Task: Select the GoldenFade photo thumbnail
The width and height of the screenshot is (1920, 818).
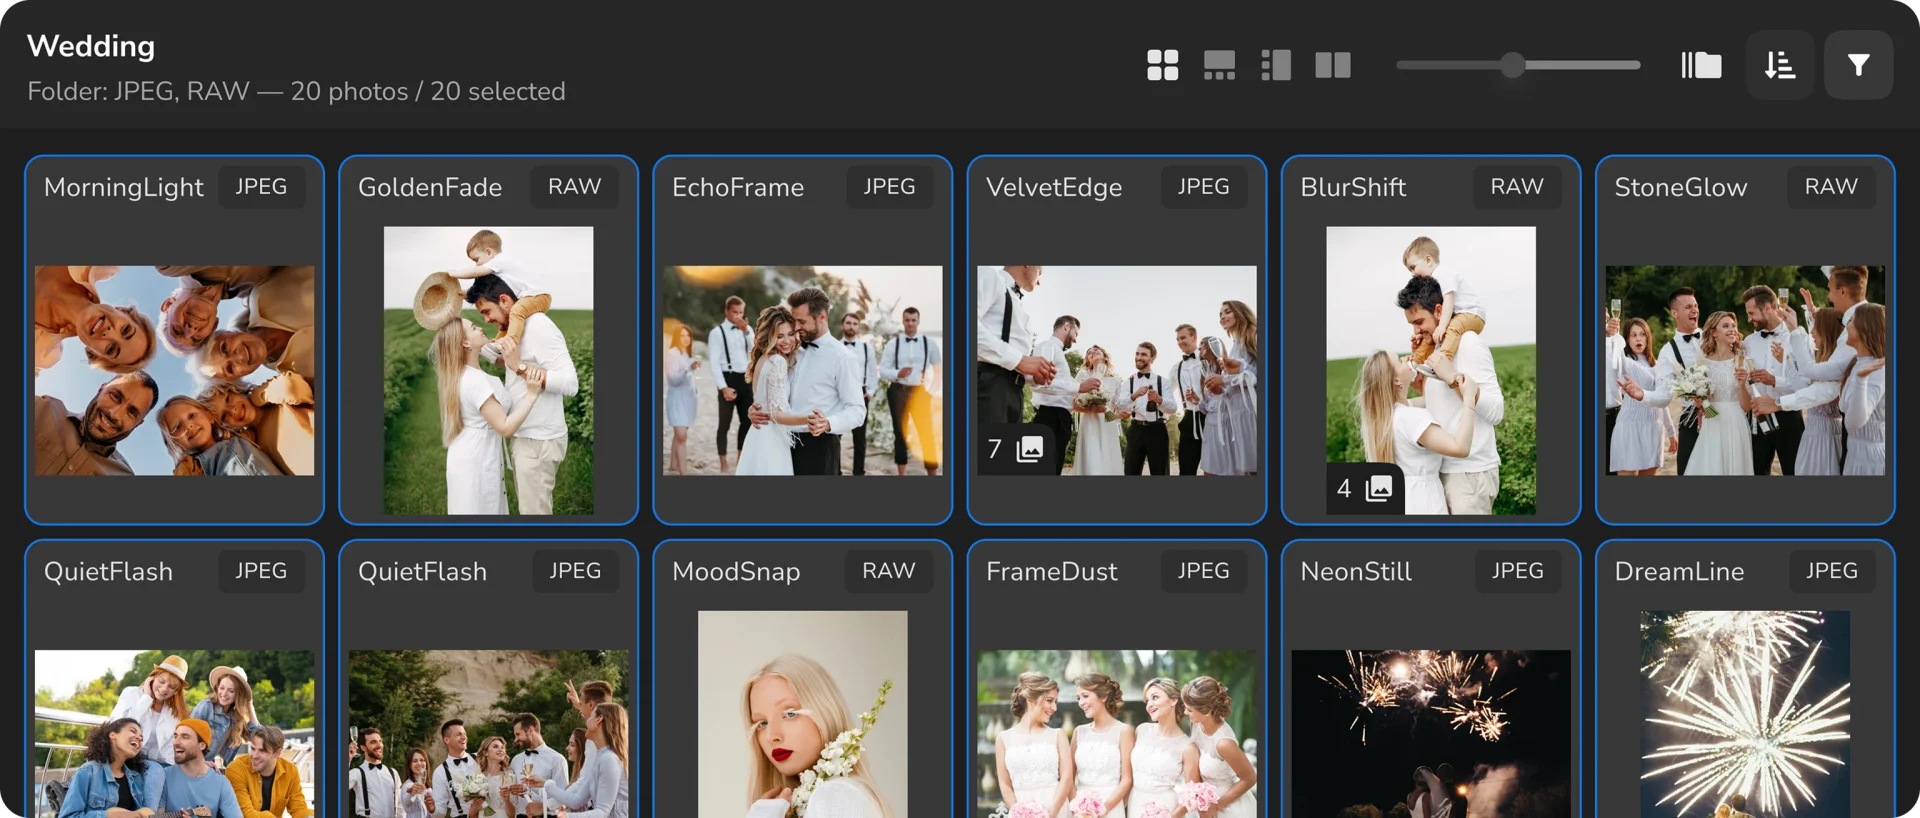Action: (488, 370)
